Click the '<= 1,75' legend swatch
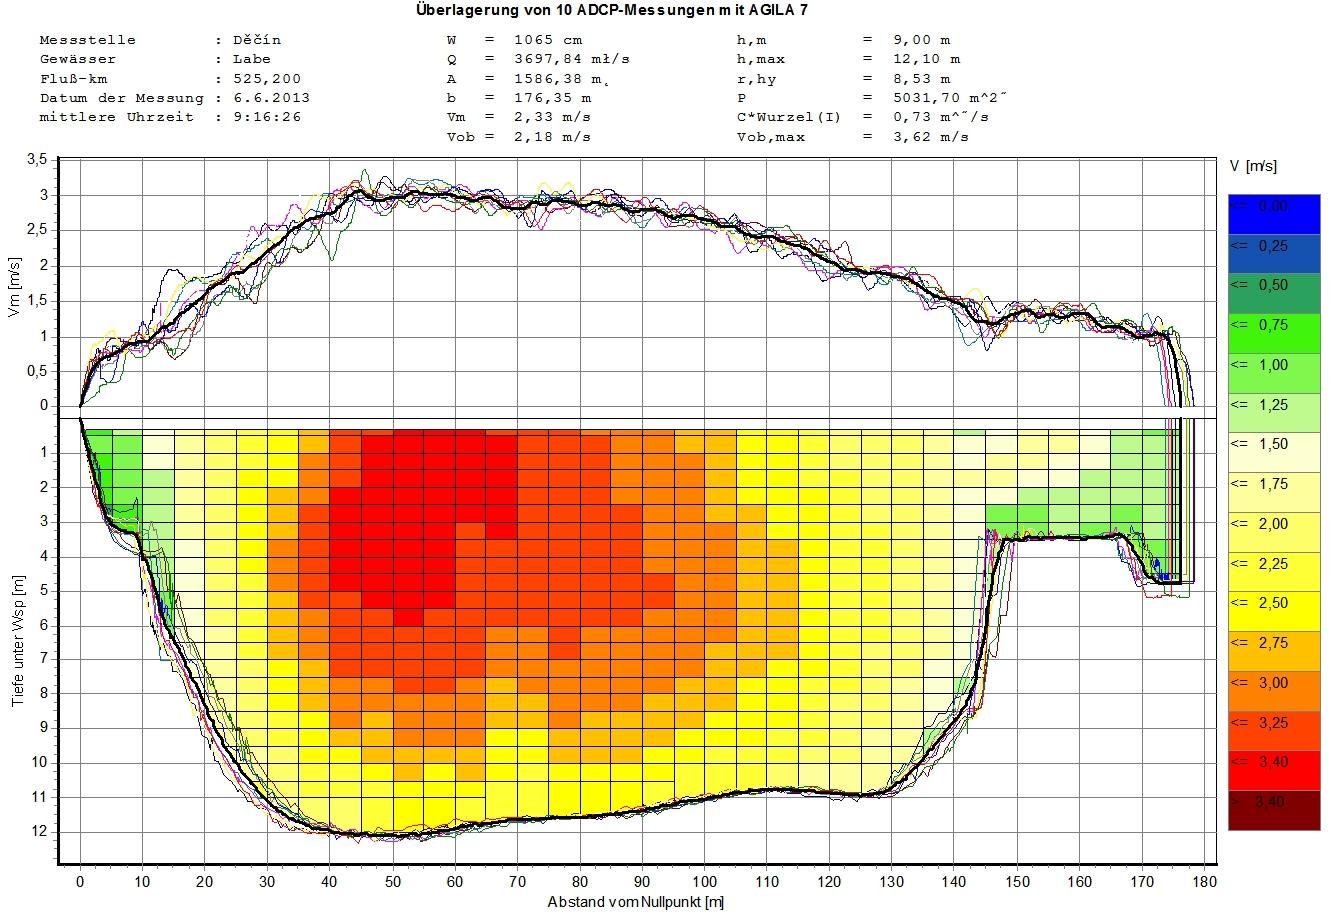The image size is (1341, 918). coord(1274,490)
